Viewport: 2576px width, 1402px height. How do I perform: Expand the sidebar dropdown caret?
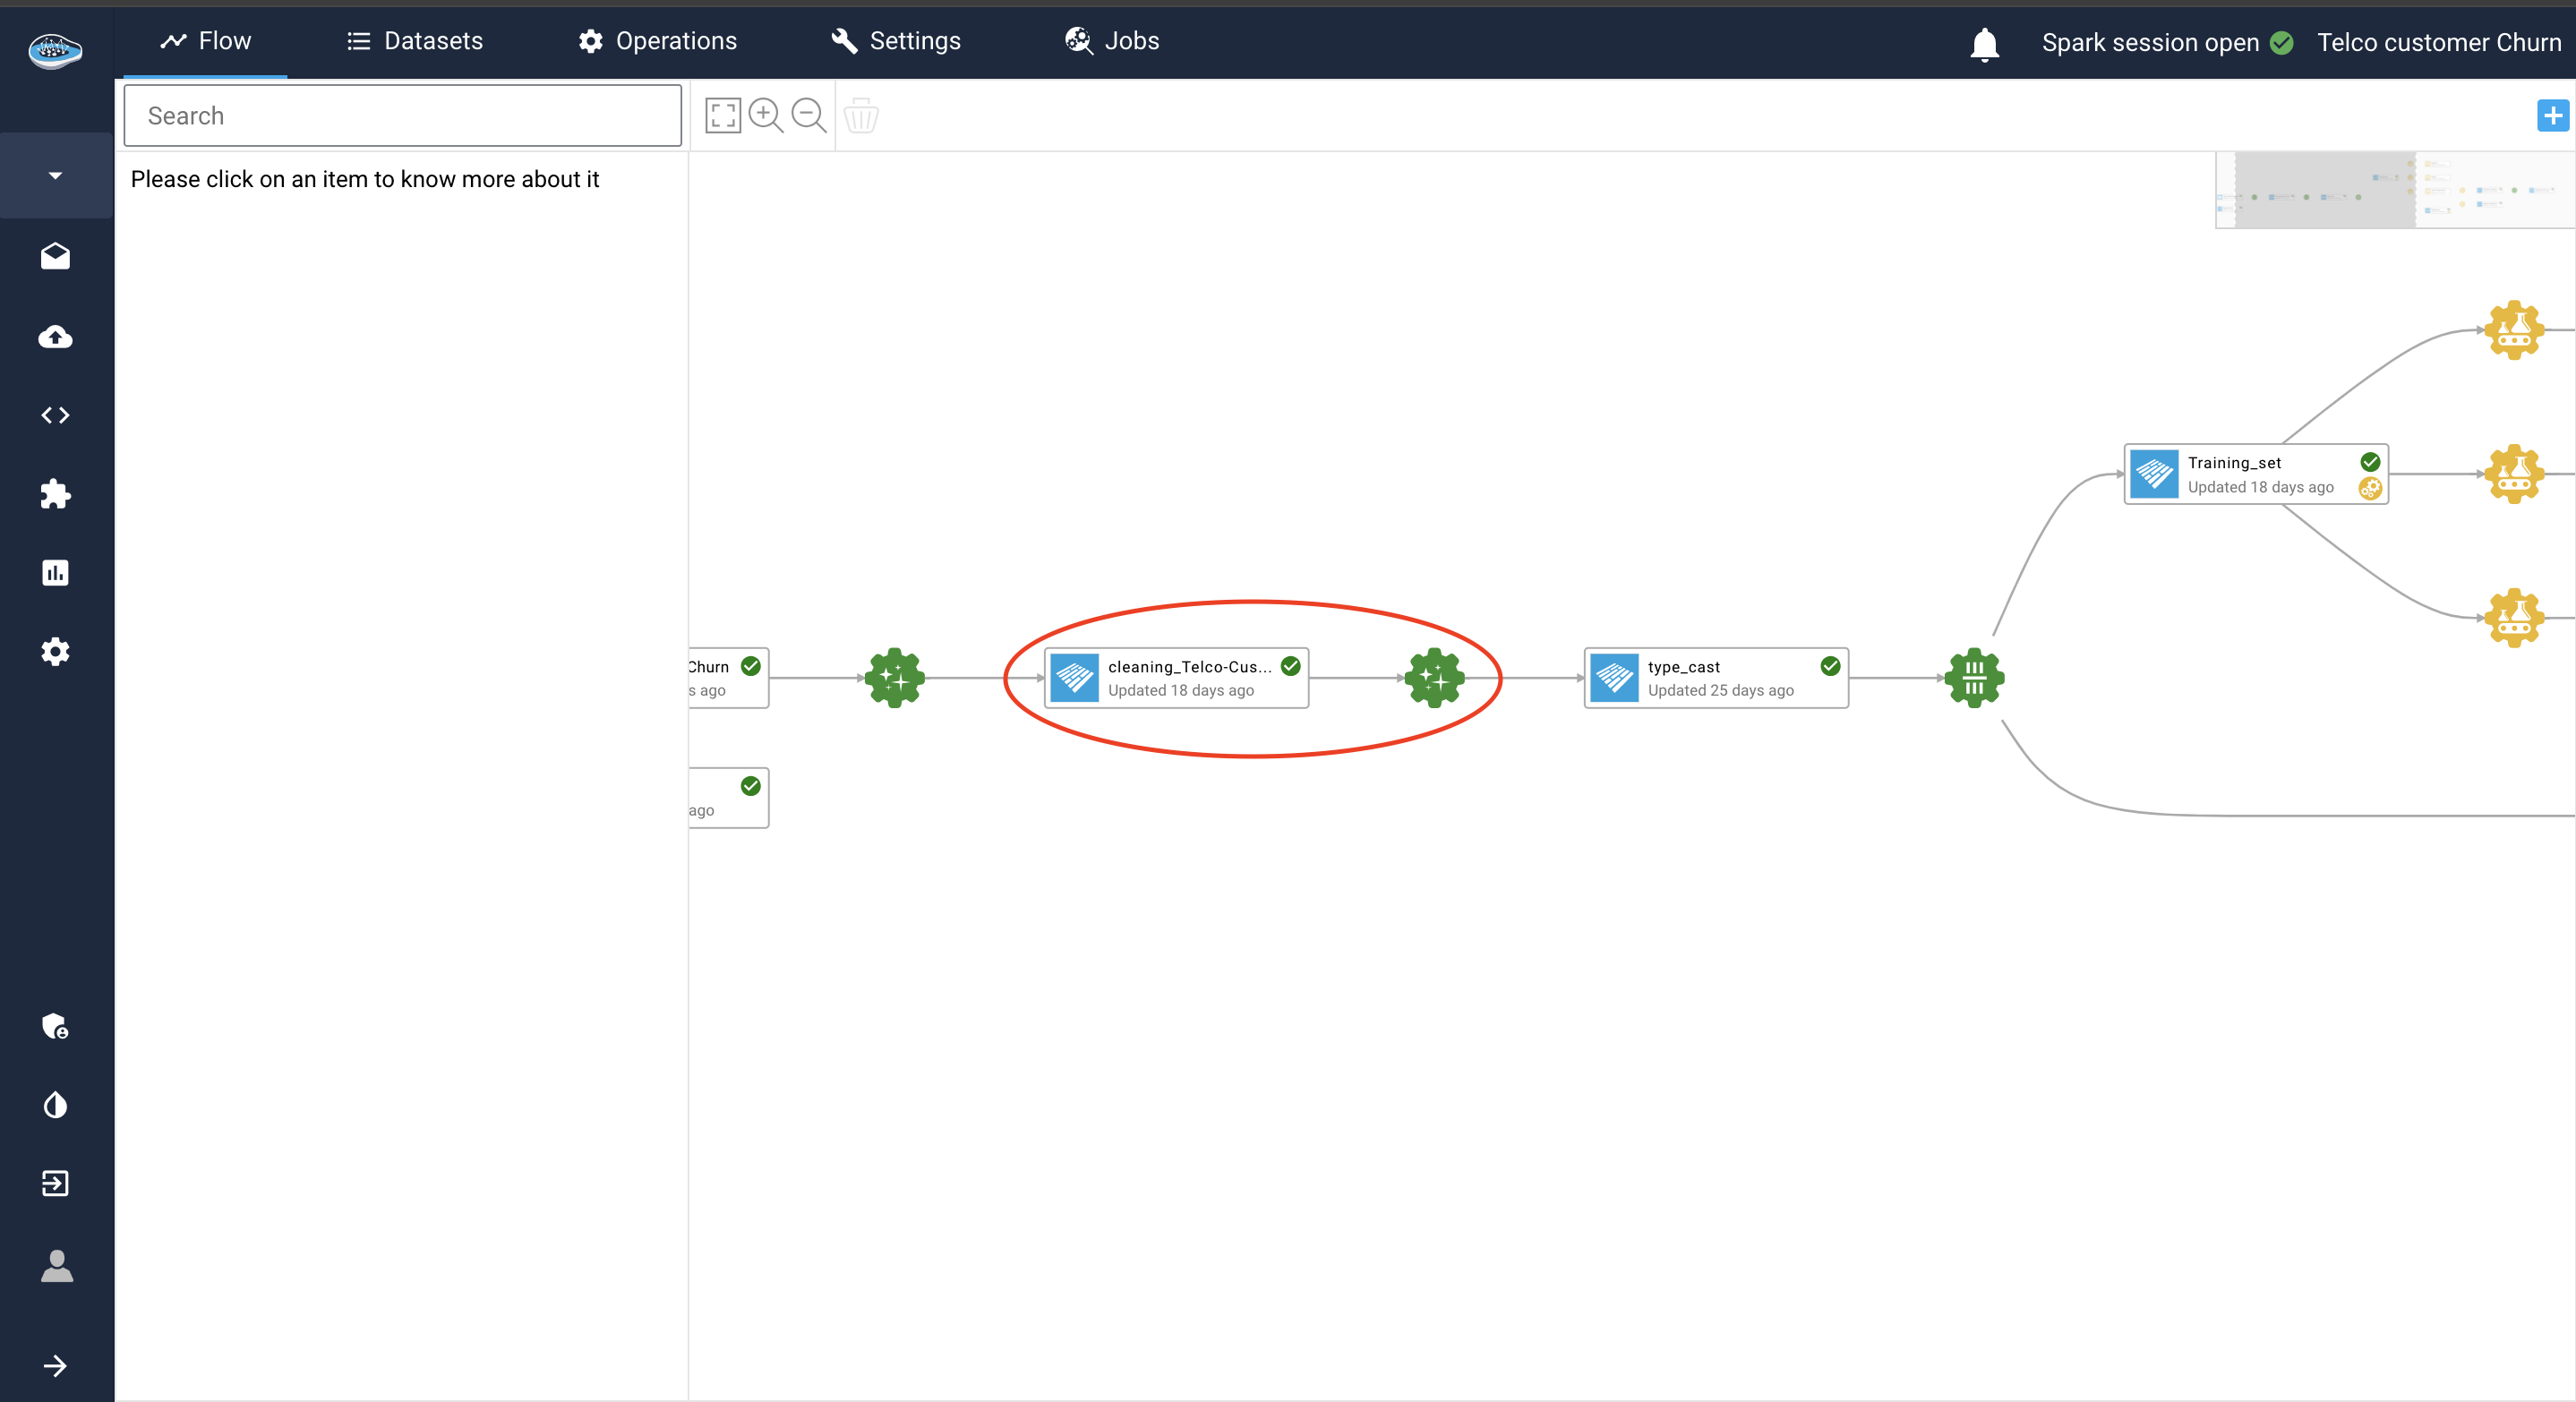(x=55, y=175)
